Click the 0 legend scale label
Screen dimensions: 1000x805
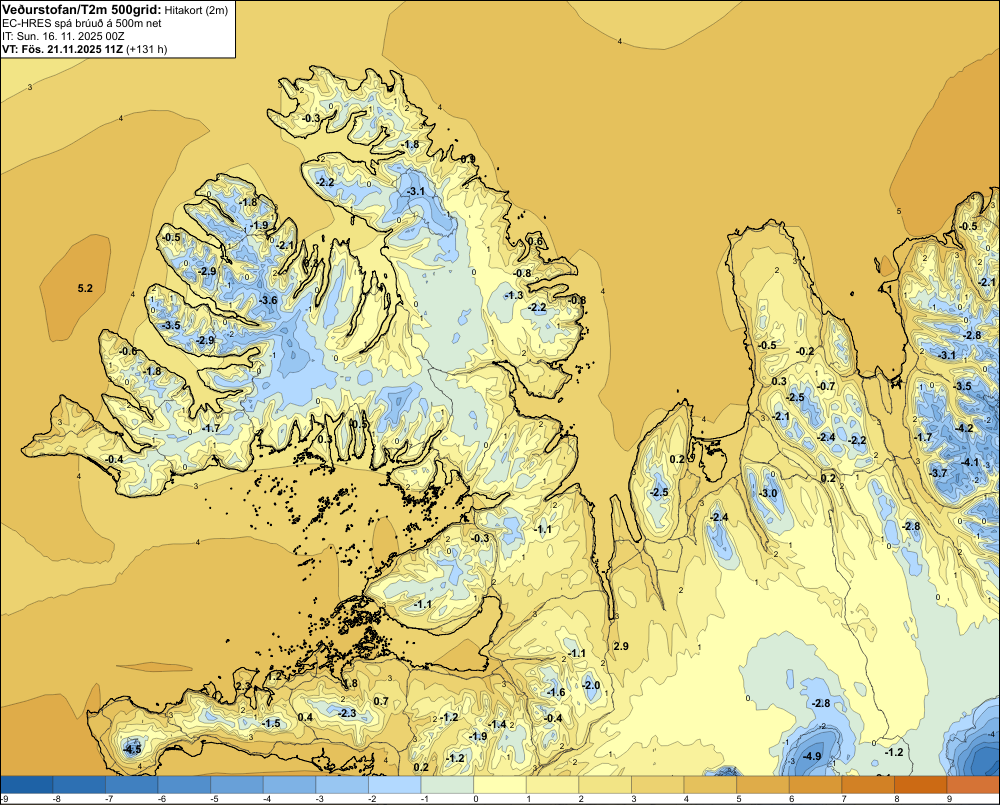coord(476,799)
